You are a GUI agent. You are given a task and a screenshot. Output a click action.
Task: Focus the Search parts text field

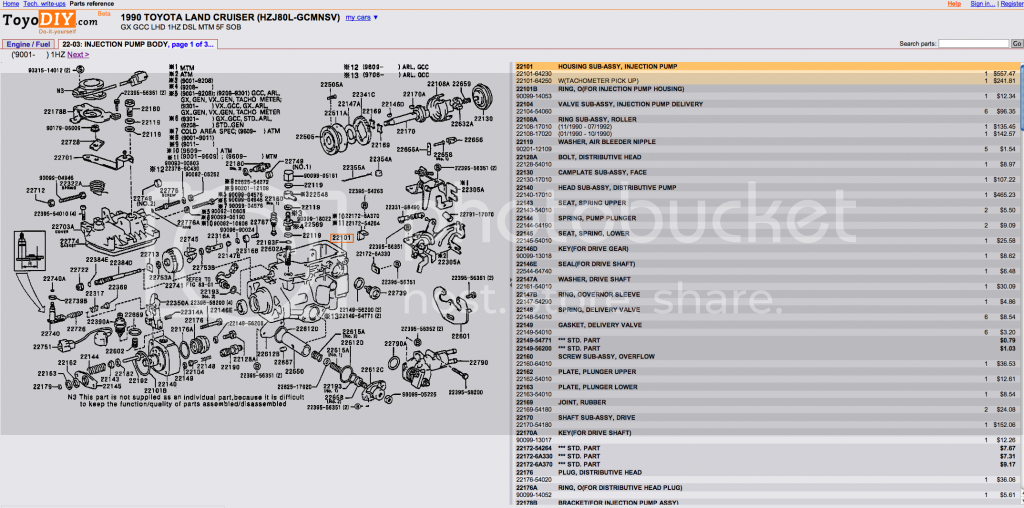point(973,44)
